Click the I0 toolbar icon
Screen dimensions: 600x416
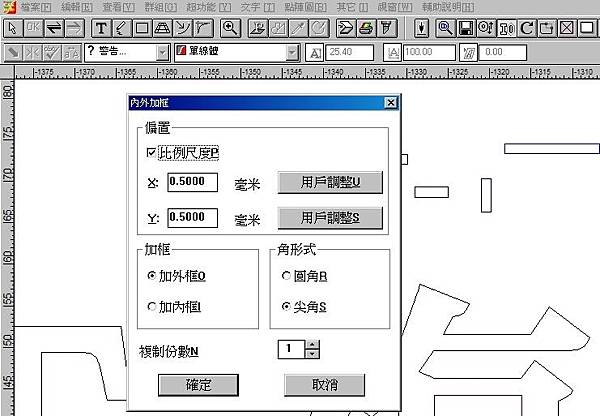(507, 28)
